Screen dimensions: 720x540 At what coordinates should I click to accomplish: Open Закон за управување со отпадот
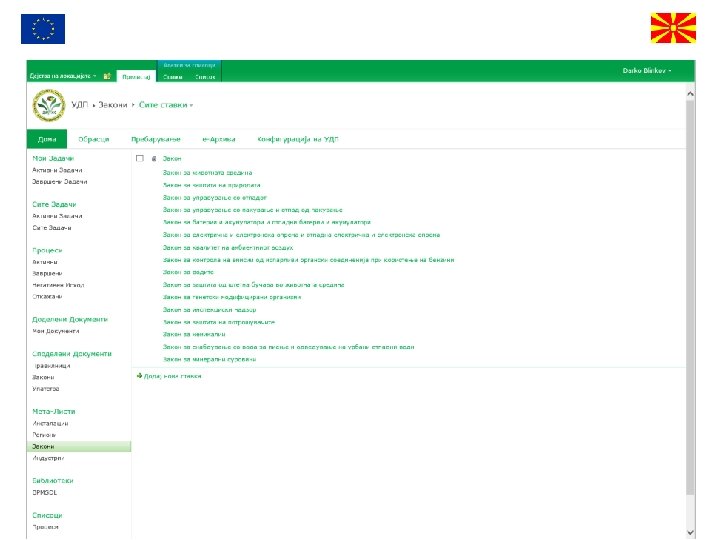(x=214, y=198)
